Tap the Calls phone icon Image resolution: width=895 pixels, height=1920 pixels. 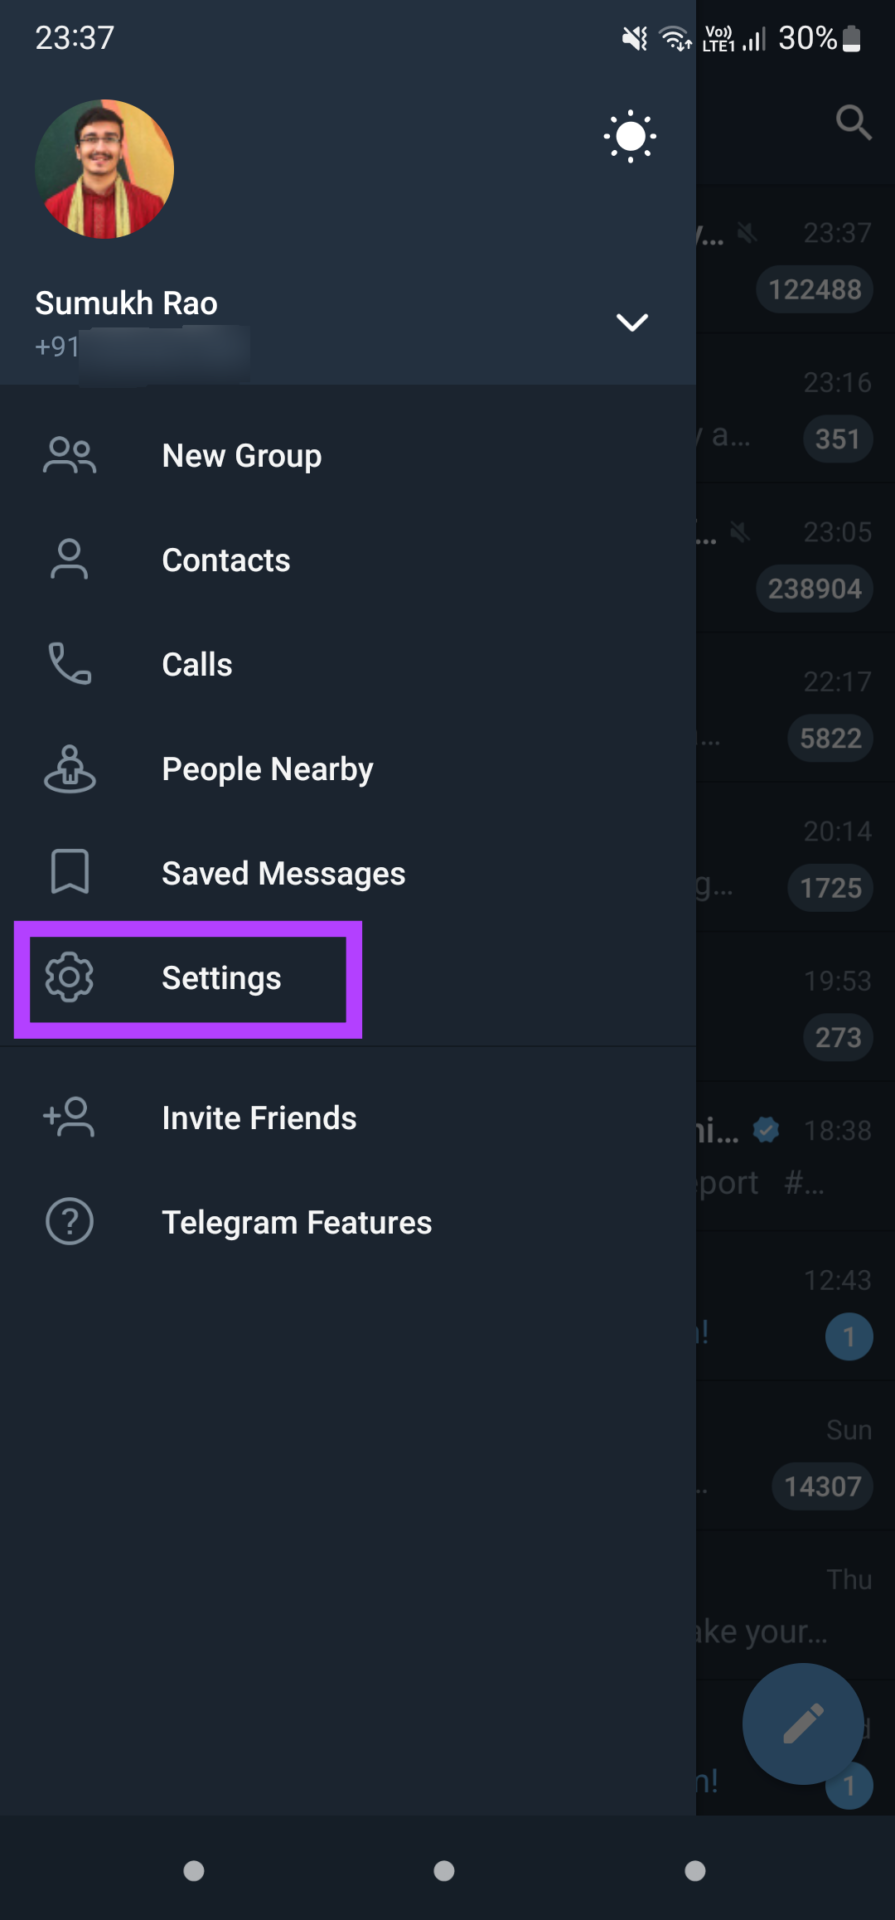click(x=69, y=664)
